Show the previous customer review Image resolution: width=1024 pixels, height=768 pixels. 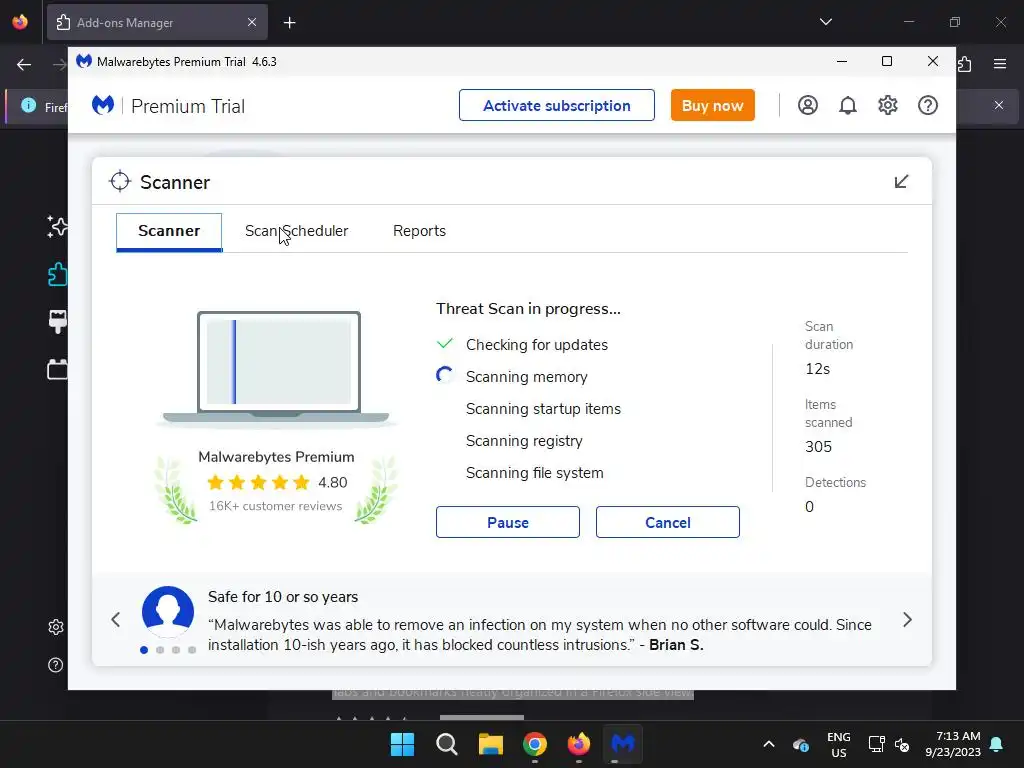click(116, 620)
